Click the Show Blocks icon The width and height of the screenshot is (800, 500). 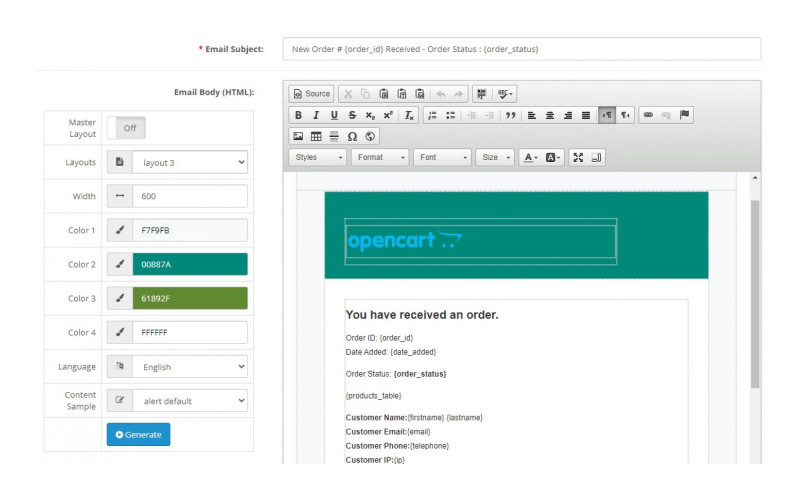[596, 158]
